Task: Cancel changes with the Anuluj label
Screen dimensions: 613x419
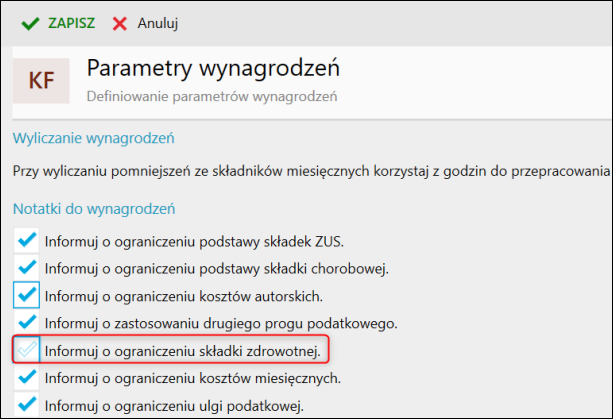Action: (158, 23)
